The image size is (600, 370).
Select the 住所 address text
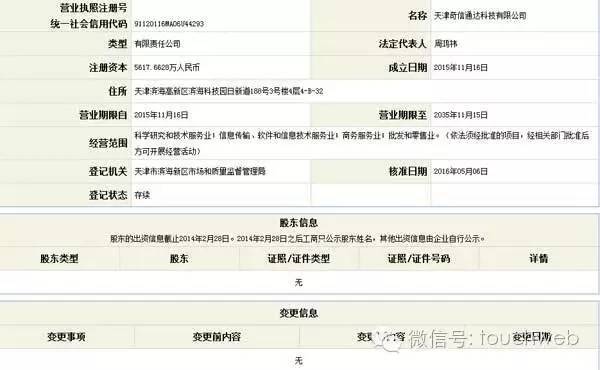(x=228, y=91)
